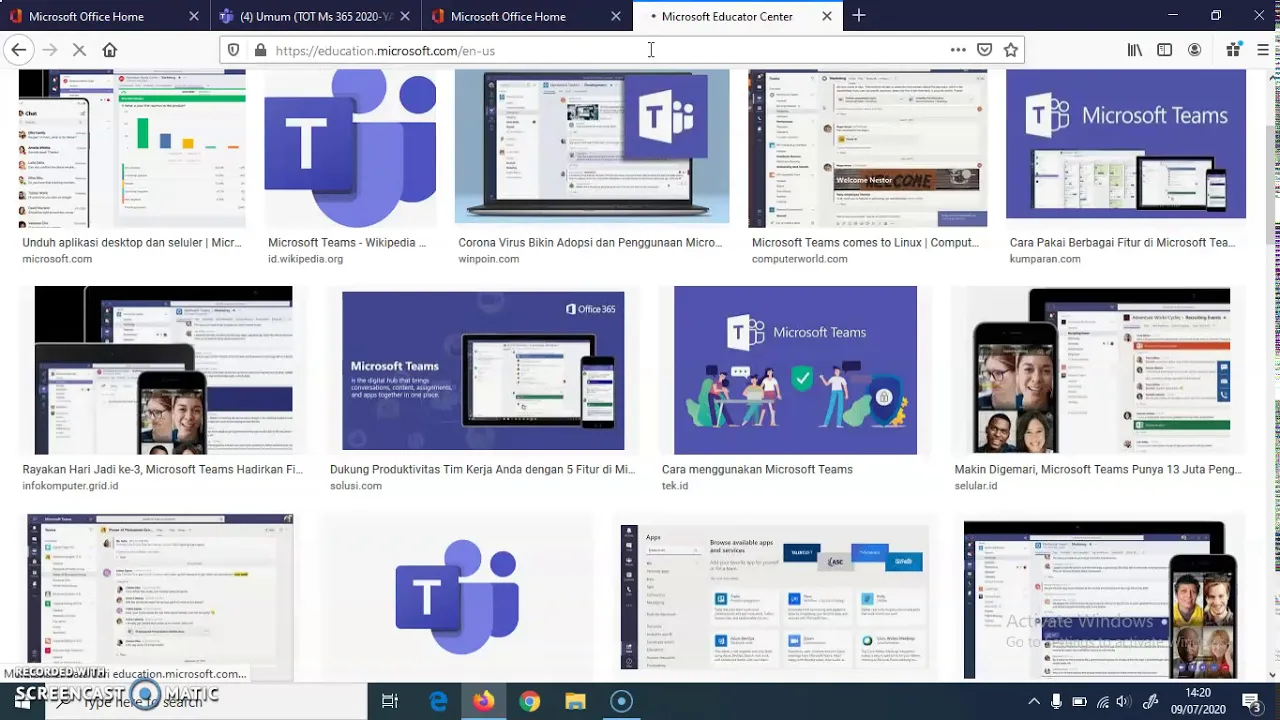Open 'Microsoft Teams comes to Linux' title

tap(865, 242)
